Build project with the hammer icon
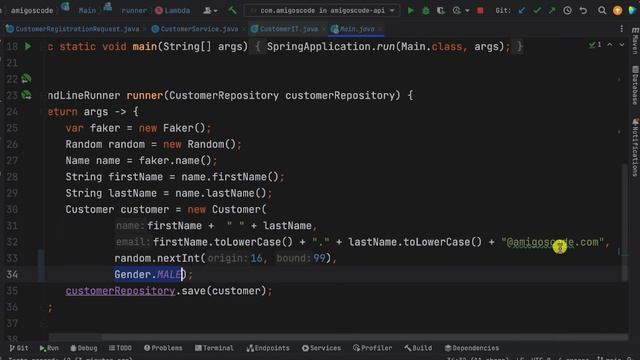 232,10
